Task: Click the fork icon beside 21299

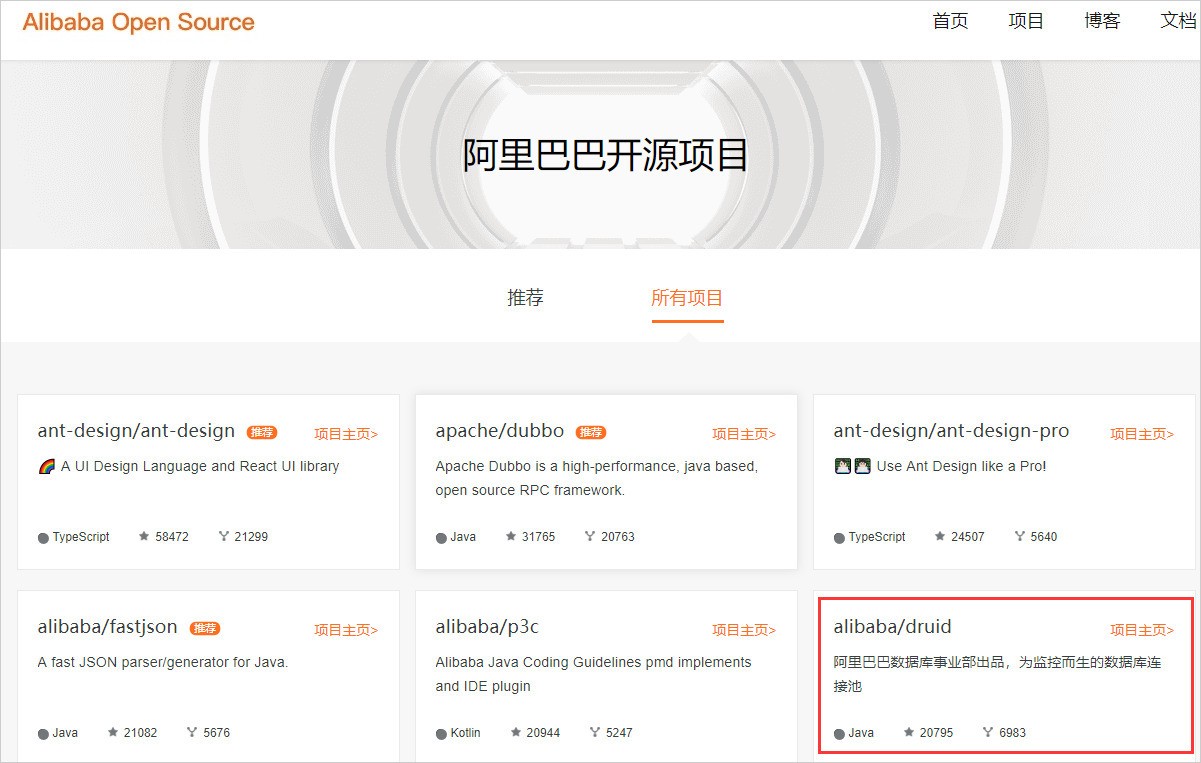Action: click(x=224, y=536)
